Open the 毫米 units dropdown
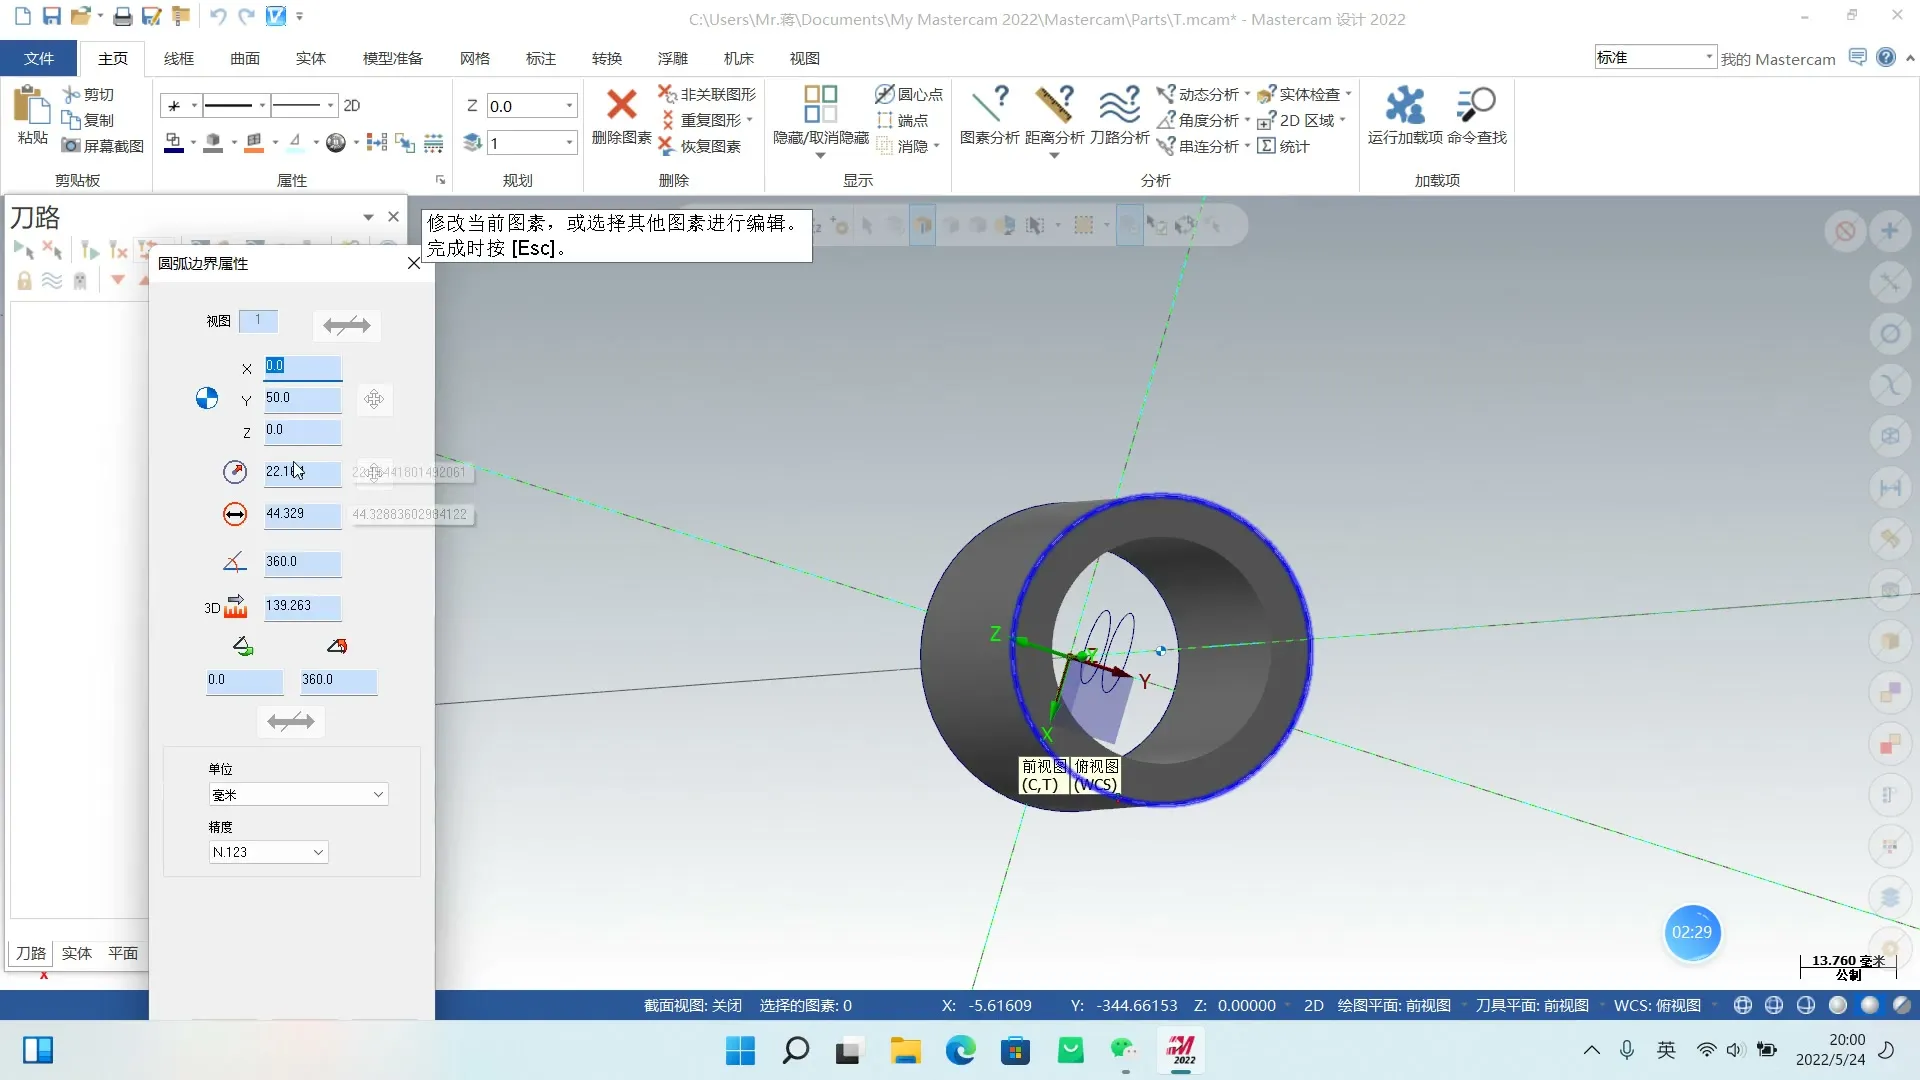This screenshot has width=1920, height=1080. 378,795
